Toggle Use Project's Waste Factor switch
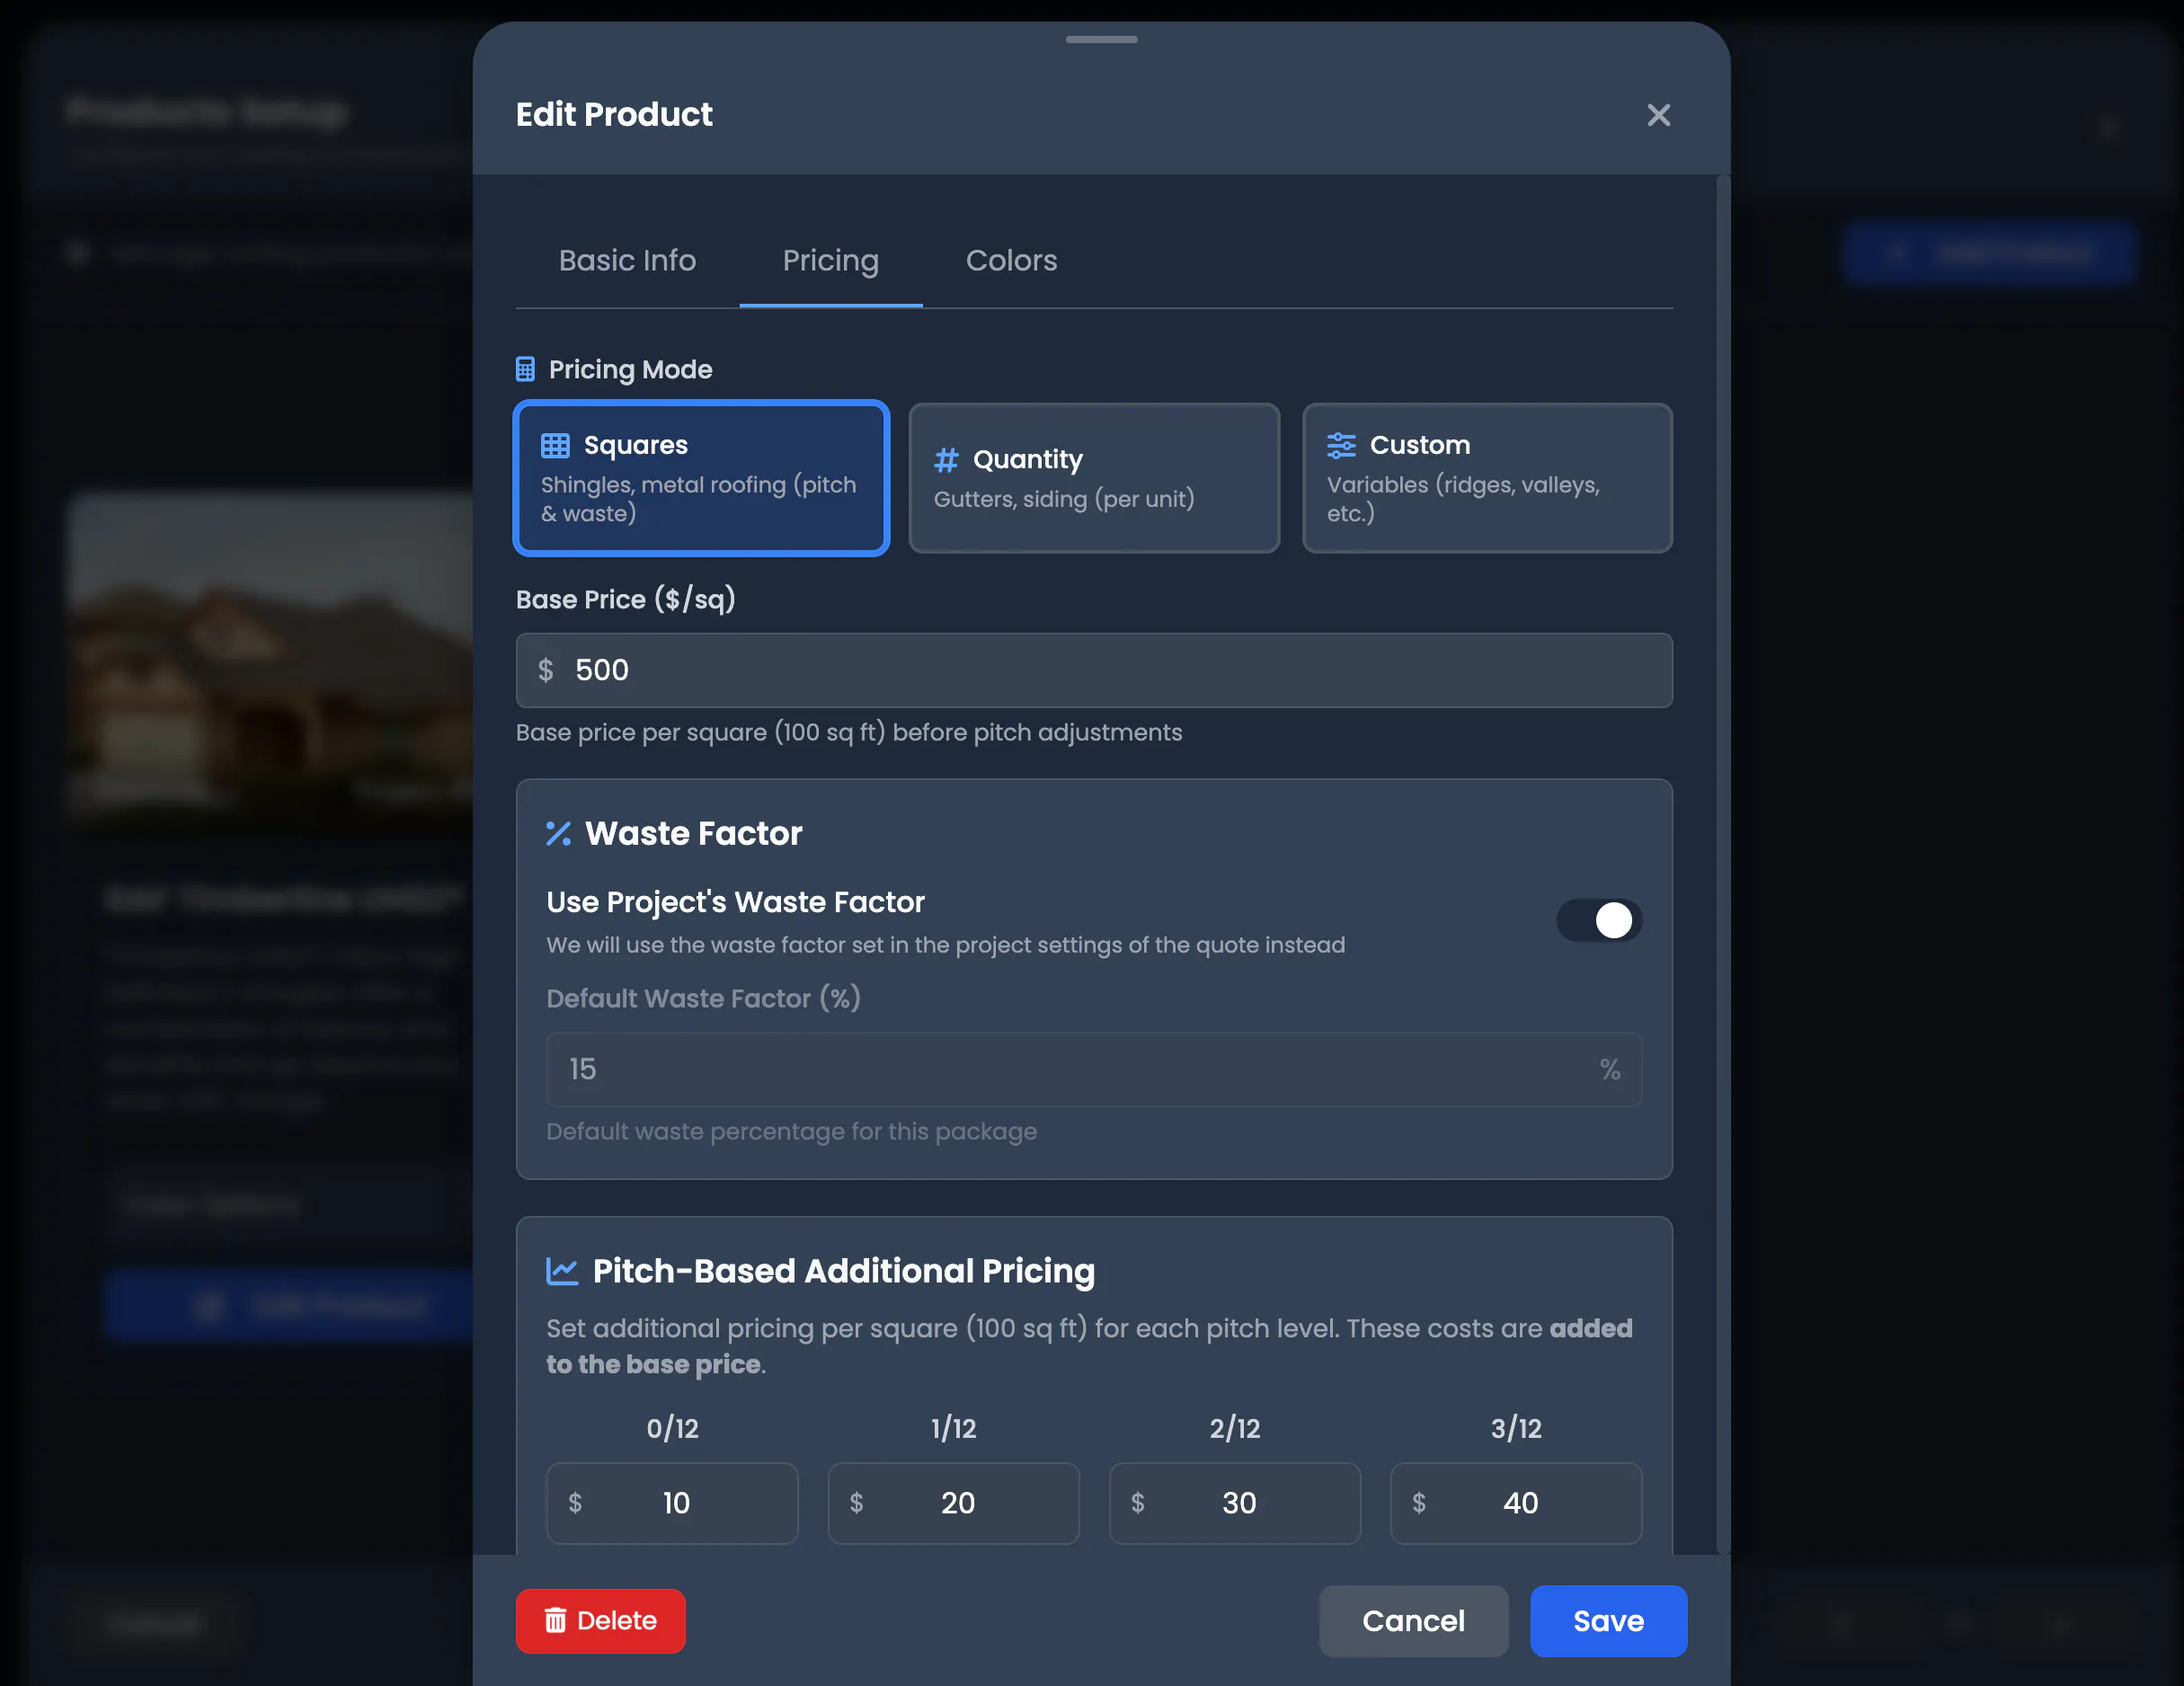This screenshot has height=1686, width=2184. click(1599, 920)
